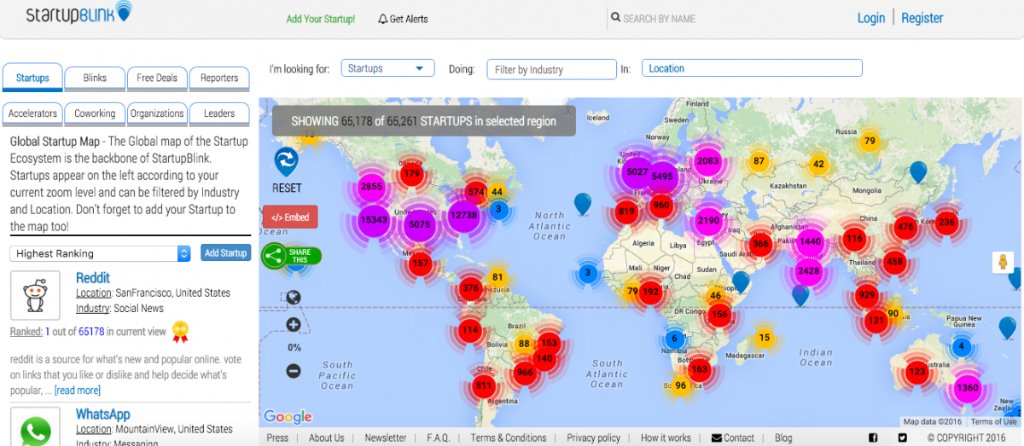The height and width of the screenshot is (446, 1024).
Task: Open the WhatsApp startup title link
Action: click(x=103, y=414)
